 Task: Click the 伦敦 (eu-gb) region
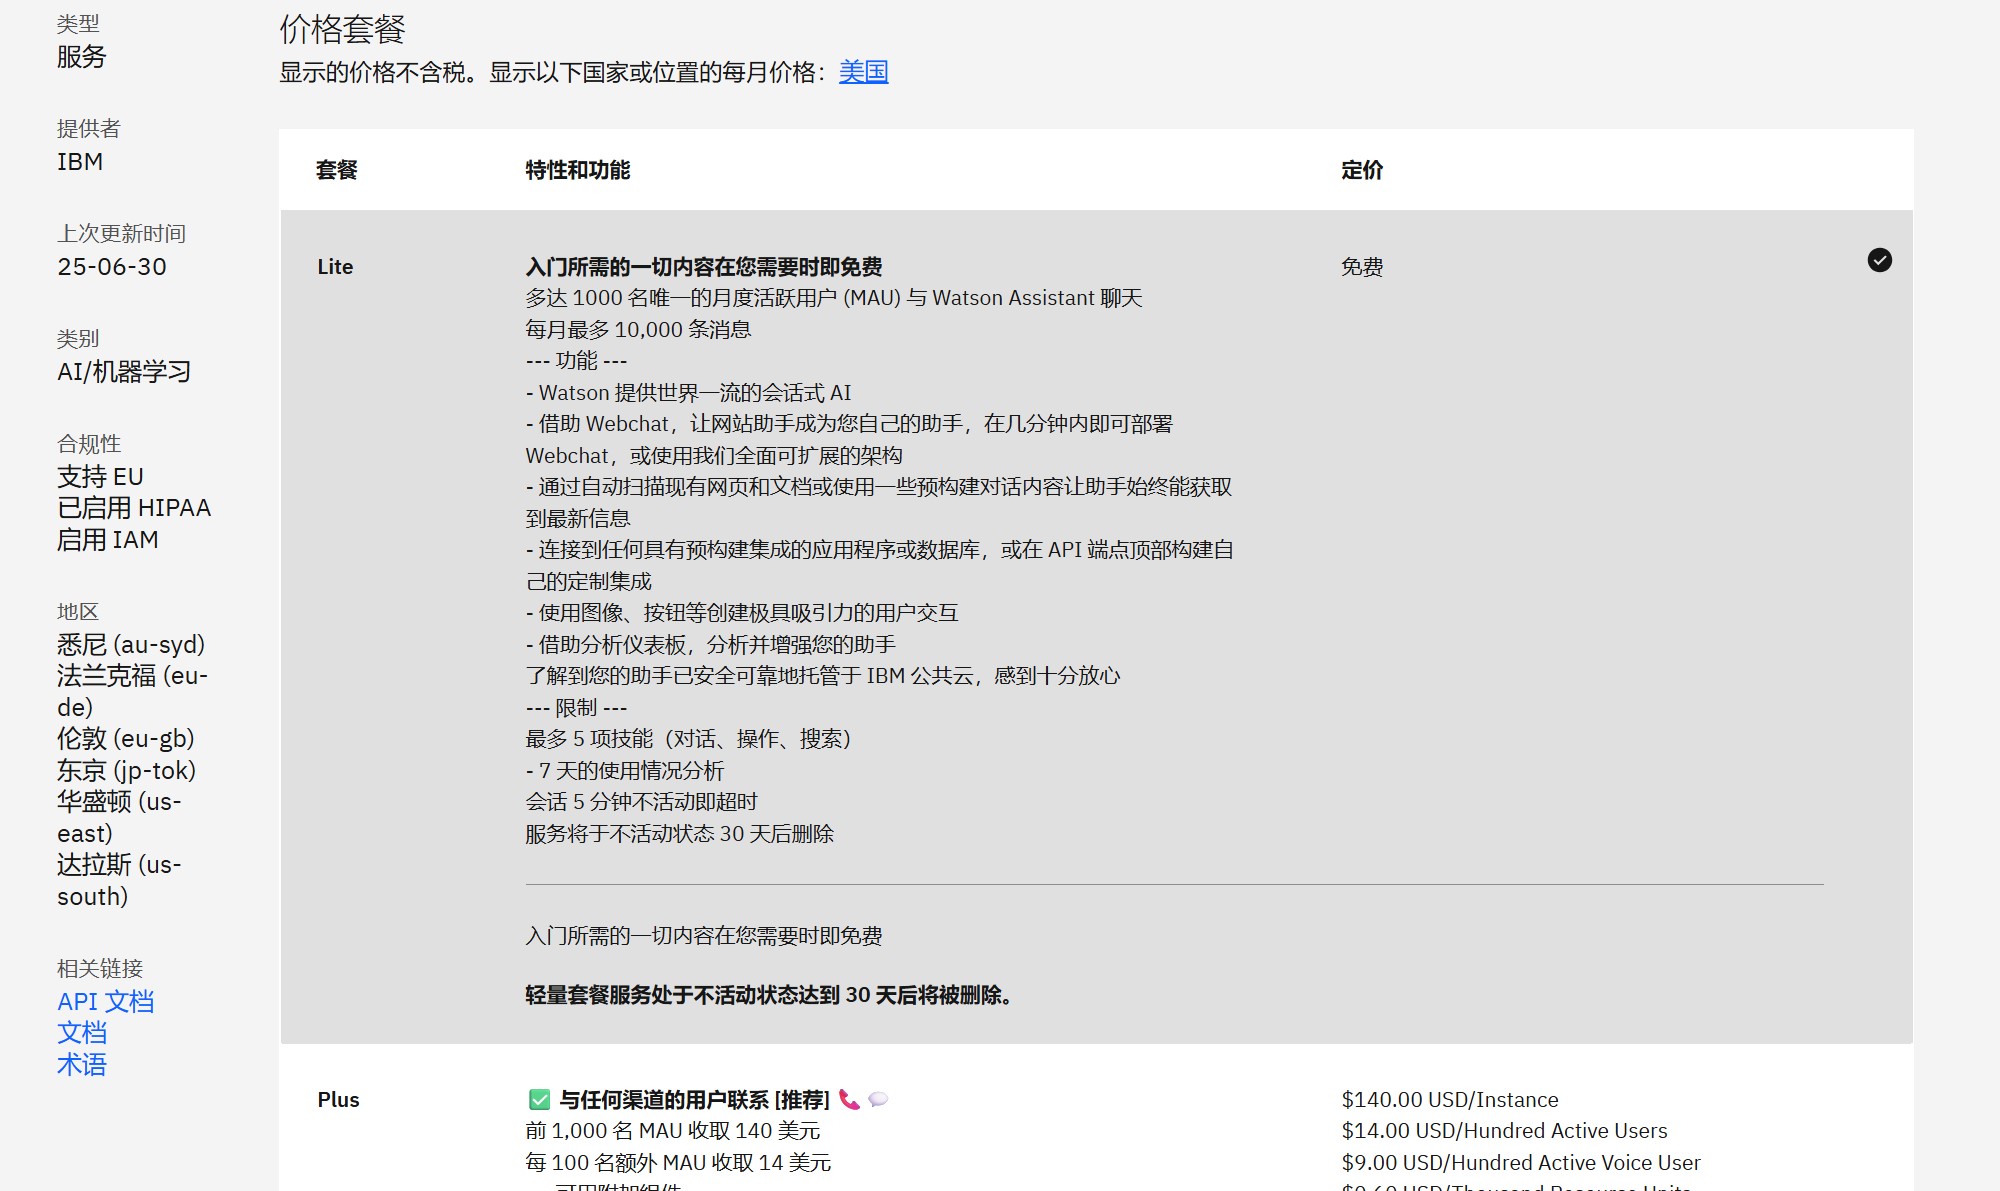126,739
